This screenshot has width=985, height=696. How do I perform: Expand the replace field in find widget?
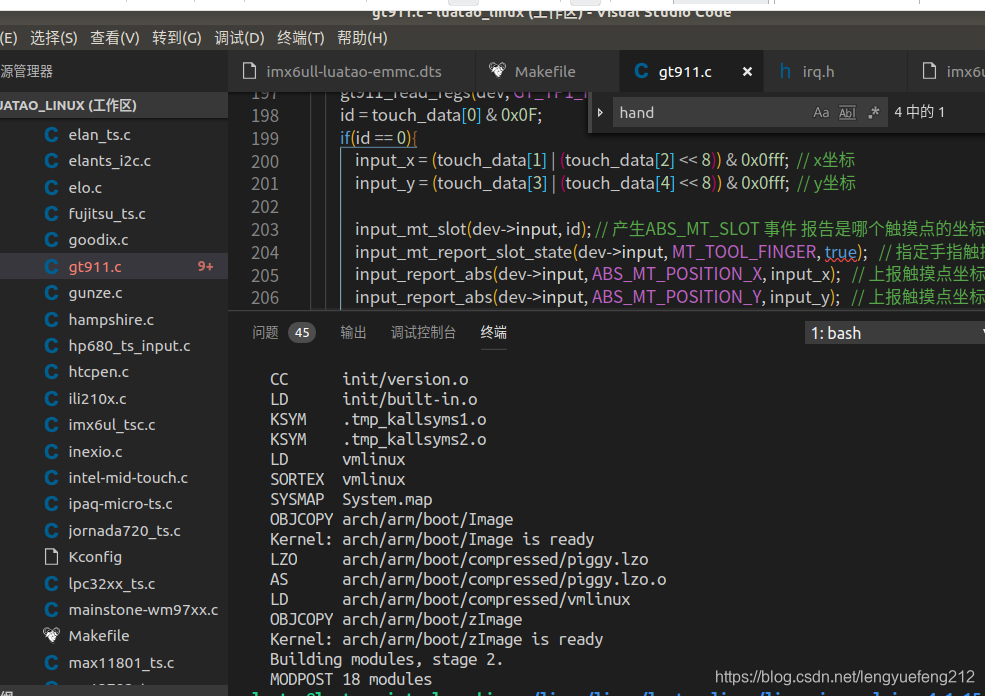point(600,112)
